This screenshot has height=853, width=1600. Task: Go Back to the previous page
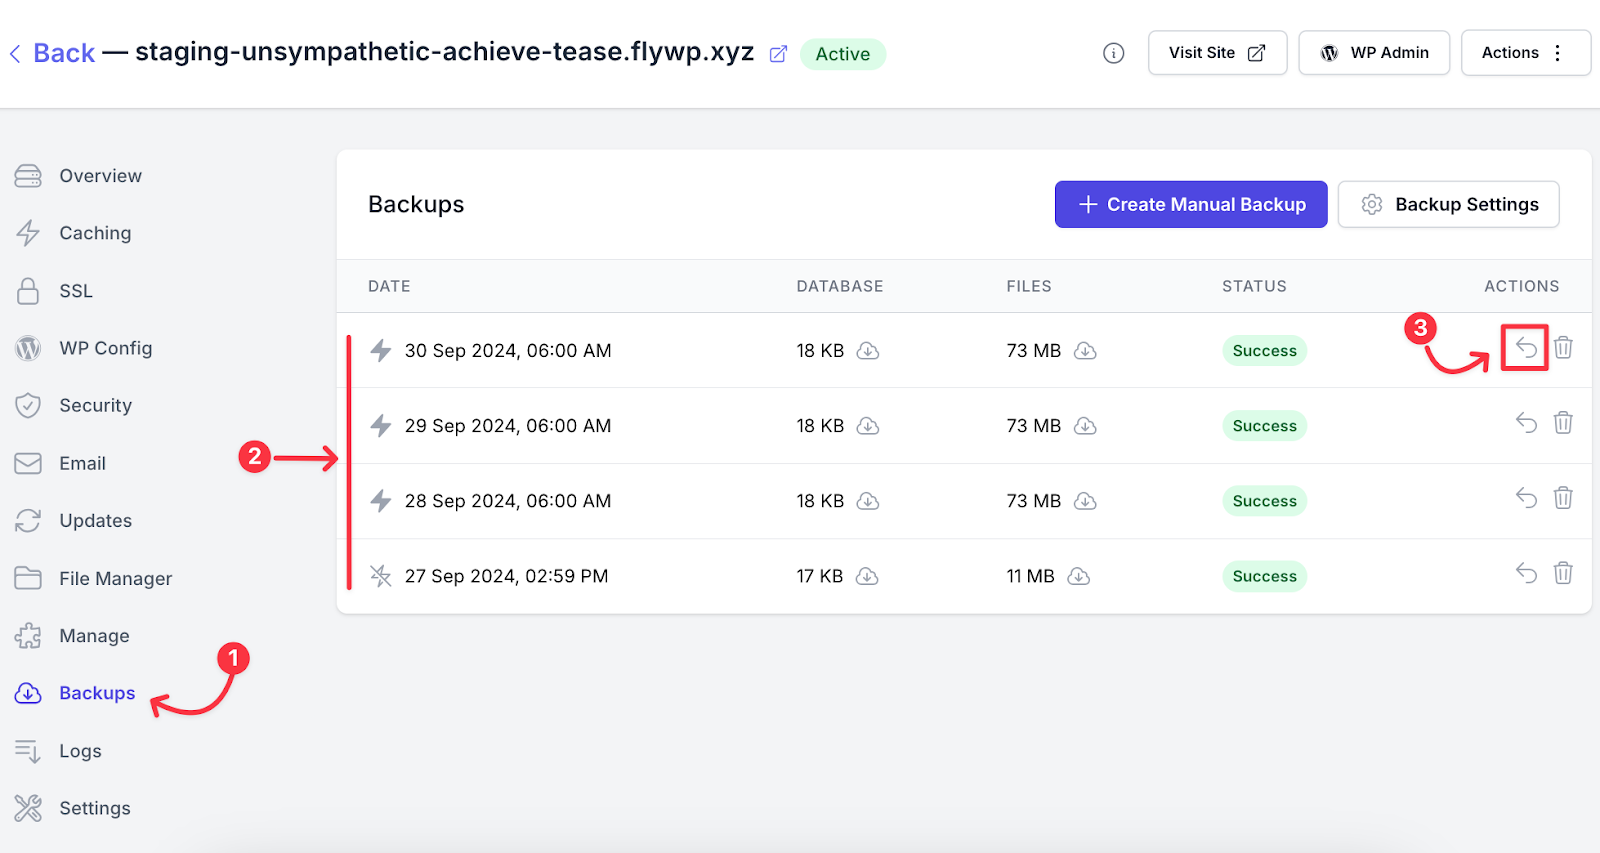(64, 53)
